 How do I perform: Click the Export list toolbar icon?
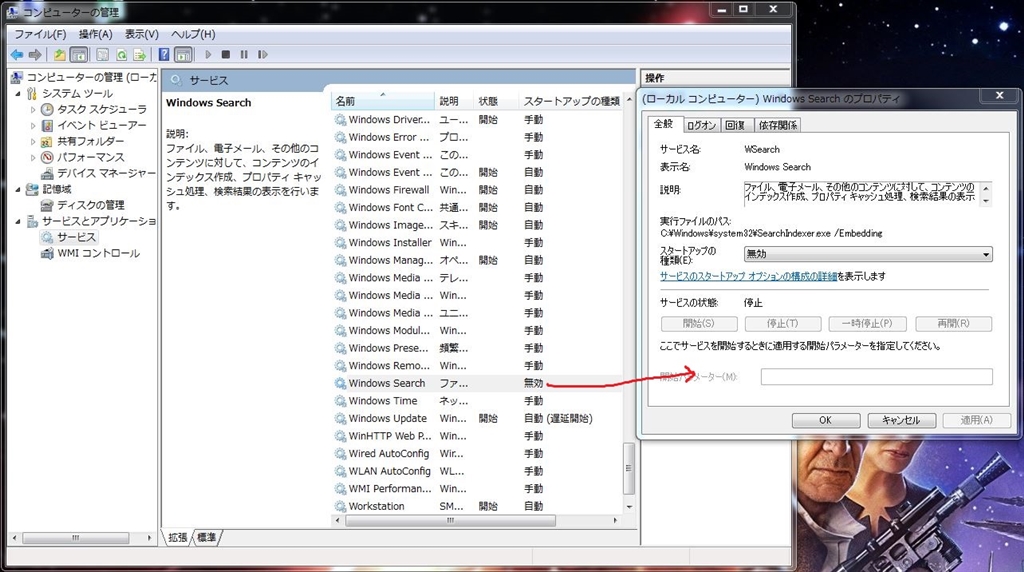pos(140,55)
